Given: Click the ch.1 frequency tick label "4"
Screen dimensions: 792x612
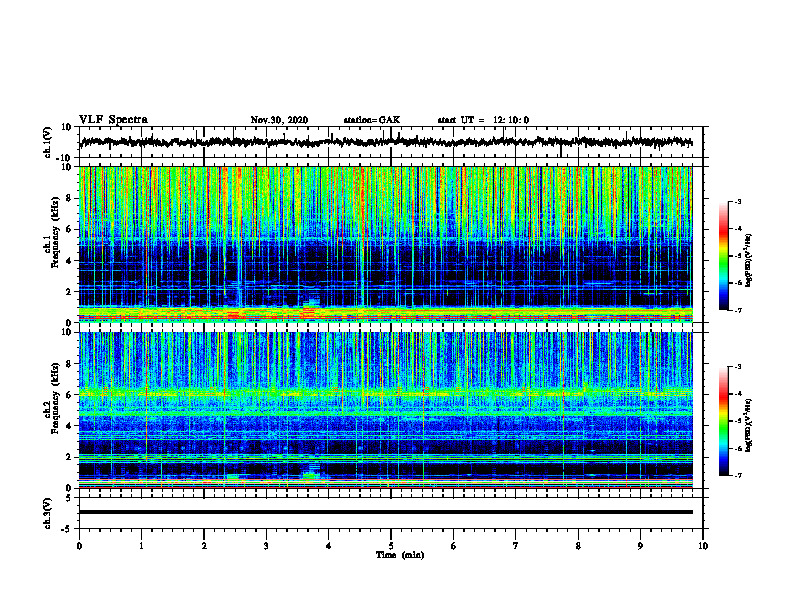Looking at the screenshot, I should [x=70, y=261].
